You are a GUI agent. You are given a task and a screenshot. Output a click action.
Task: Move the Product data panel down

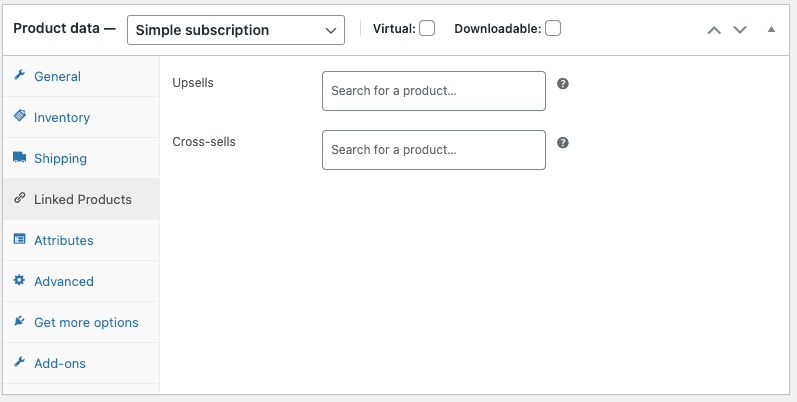pos(740,30)
